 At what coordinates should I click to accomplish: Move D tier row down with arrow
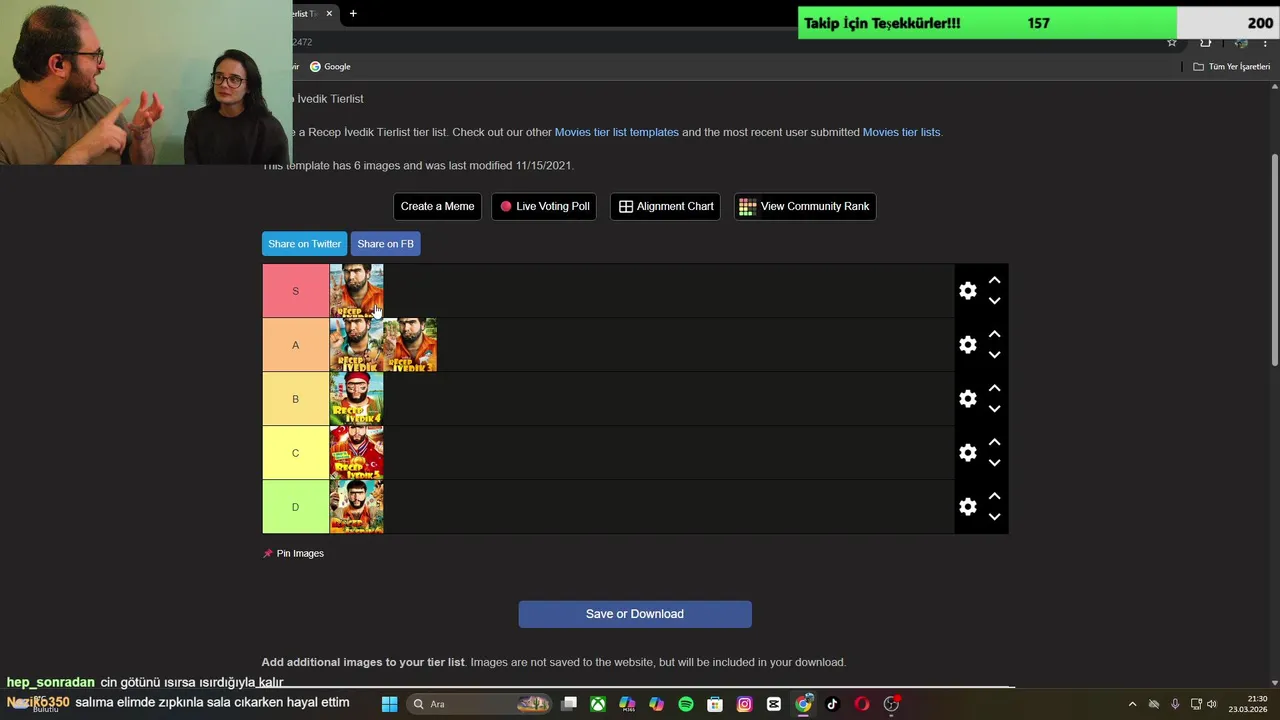(994, 517)
